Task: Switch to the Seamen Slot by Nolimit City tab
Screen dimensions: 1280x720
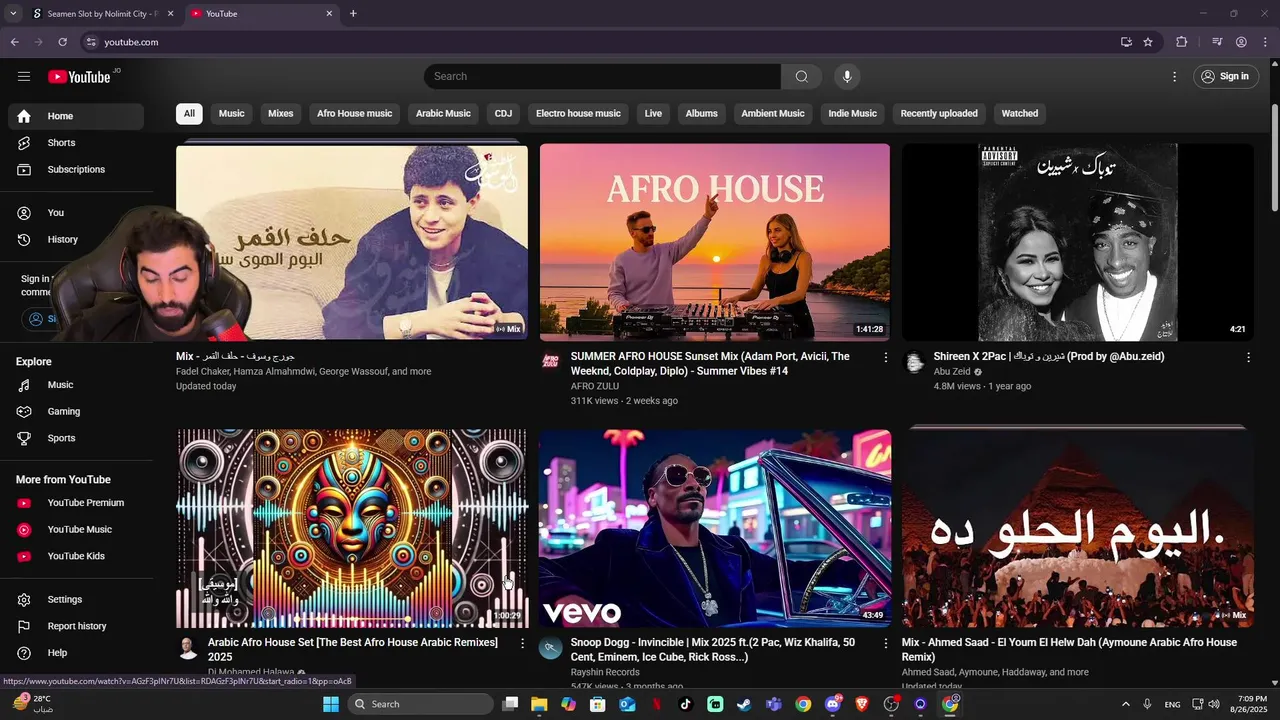Action: [101, 14]
